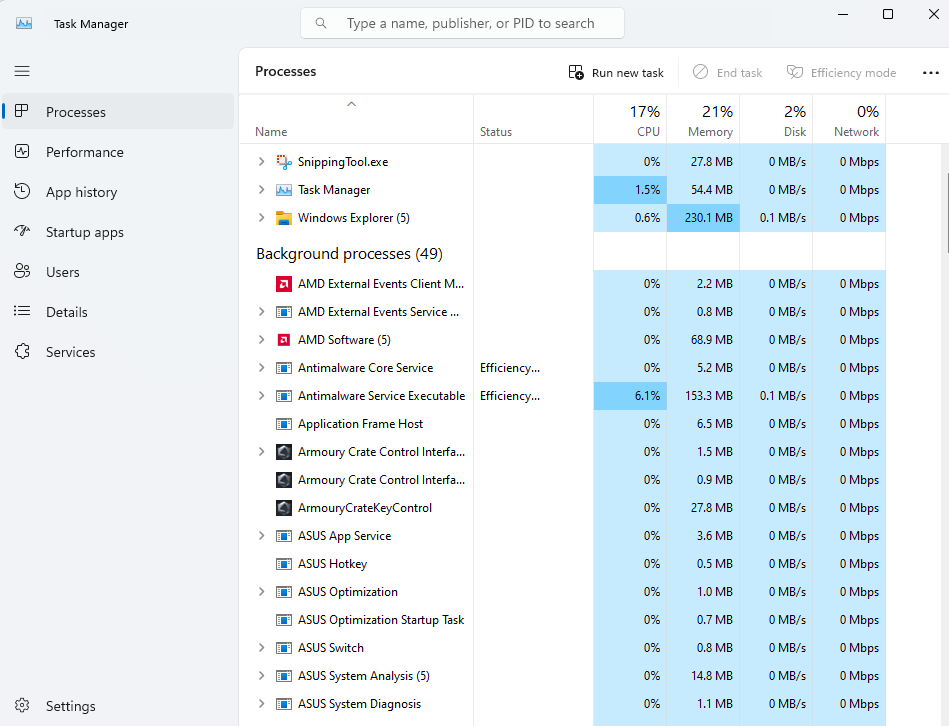The image size is (949, 726).
Task: Expand the SnippingTool.exe process row
Action: pos(261,162)
